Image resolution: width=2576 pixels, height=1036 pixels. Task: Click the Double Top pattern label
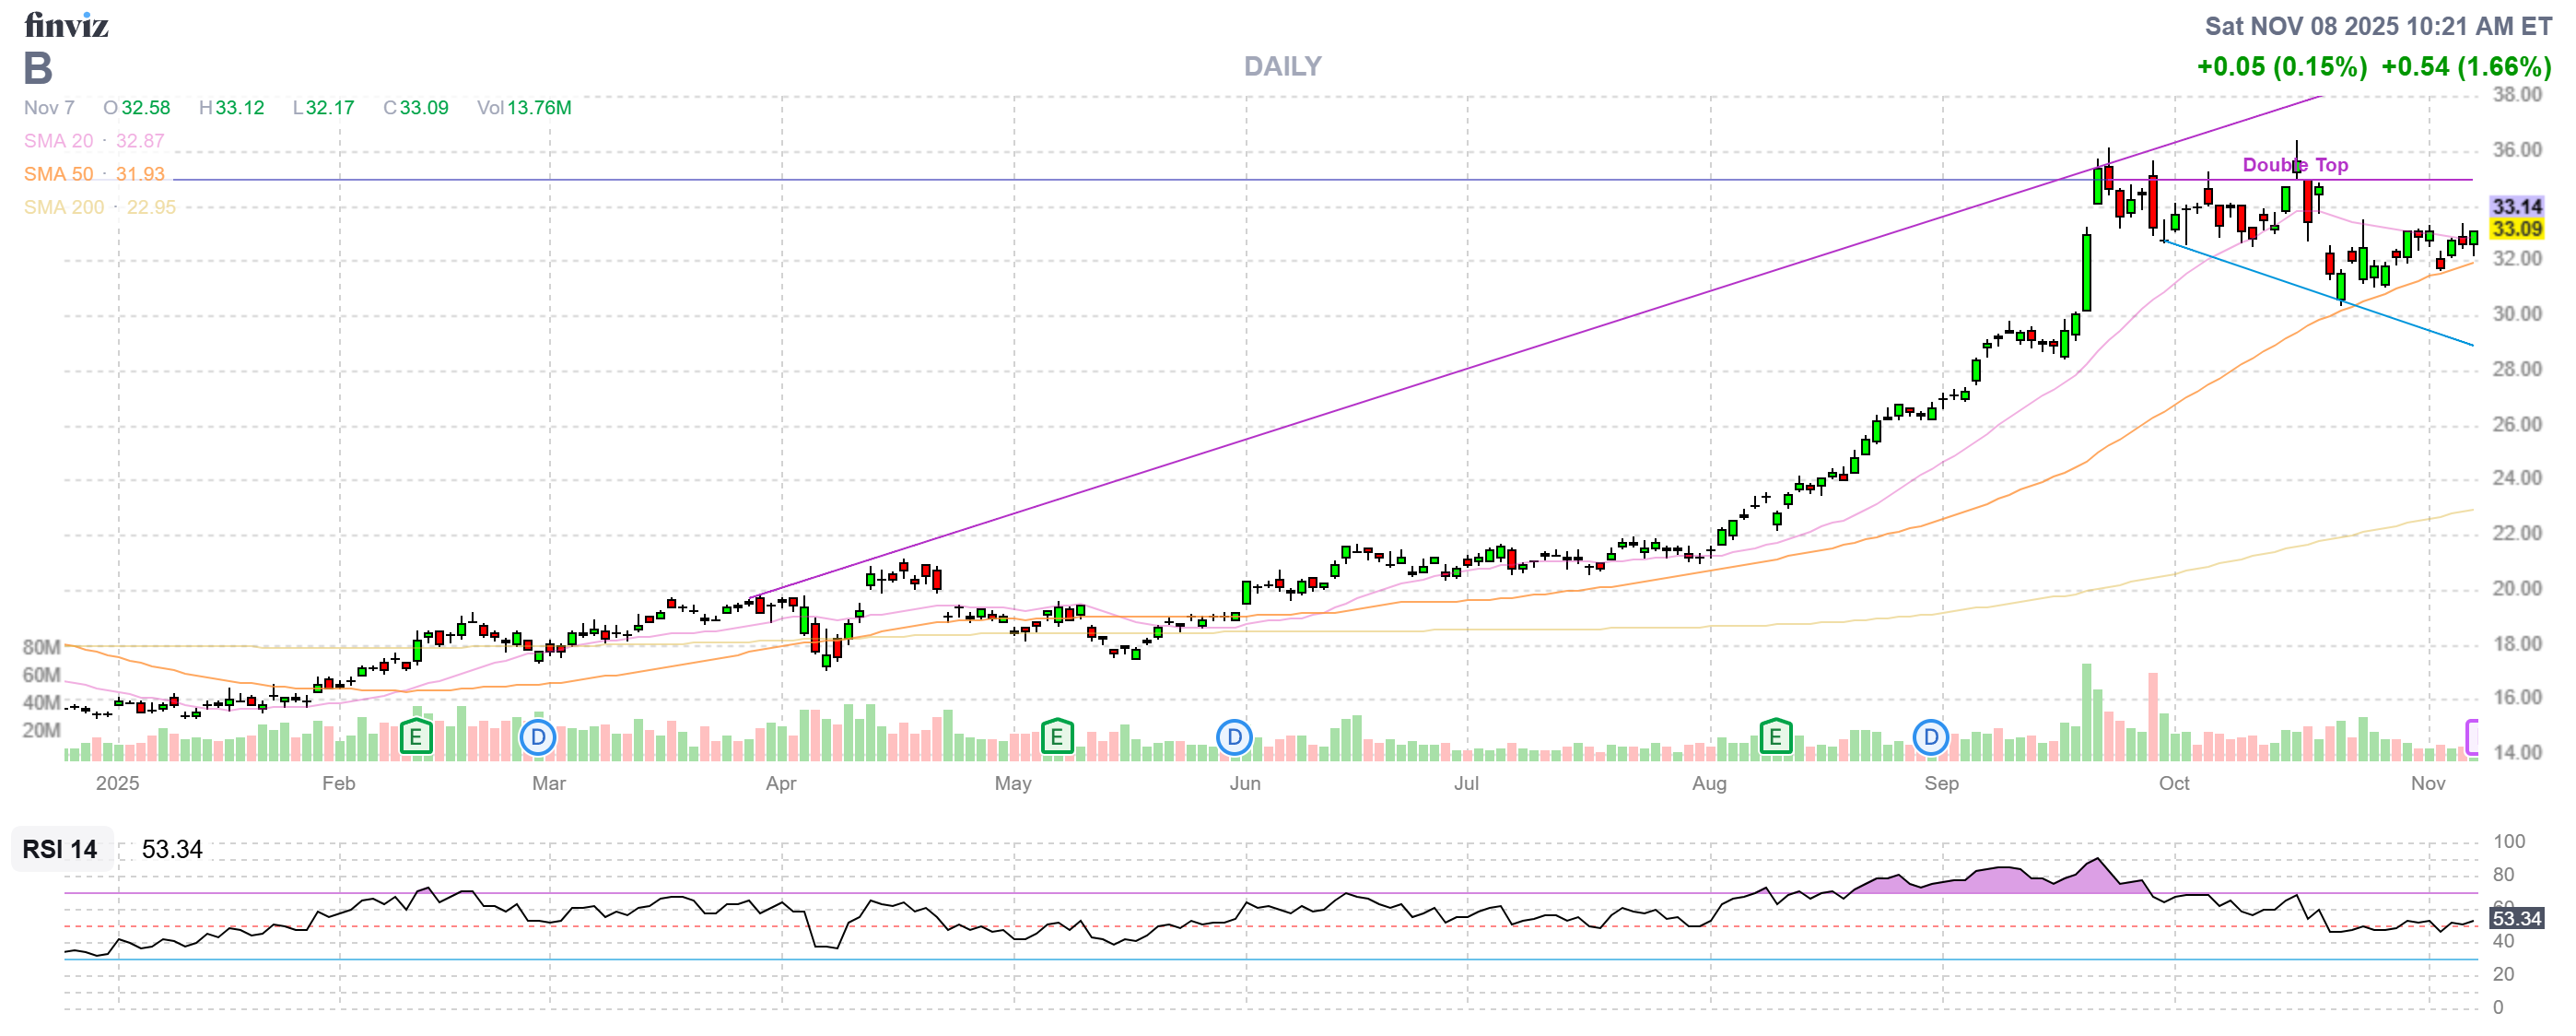point(2294,165)
